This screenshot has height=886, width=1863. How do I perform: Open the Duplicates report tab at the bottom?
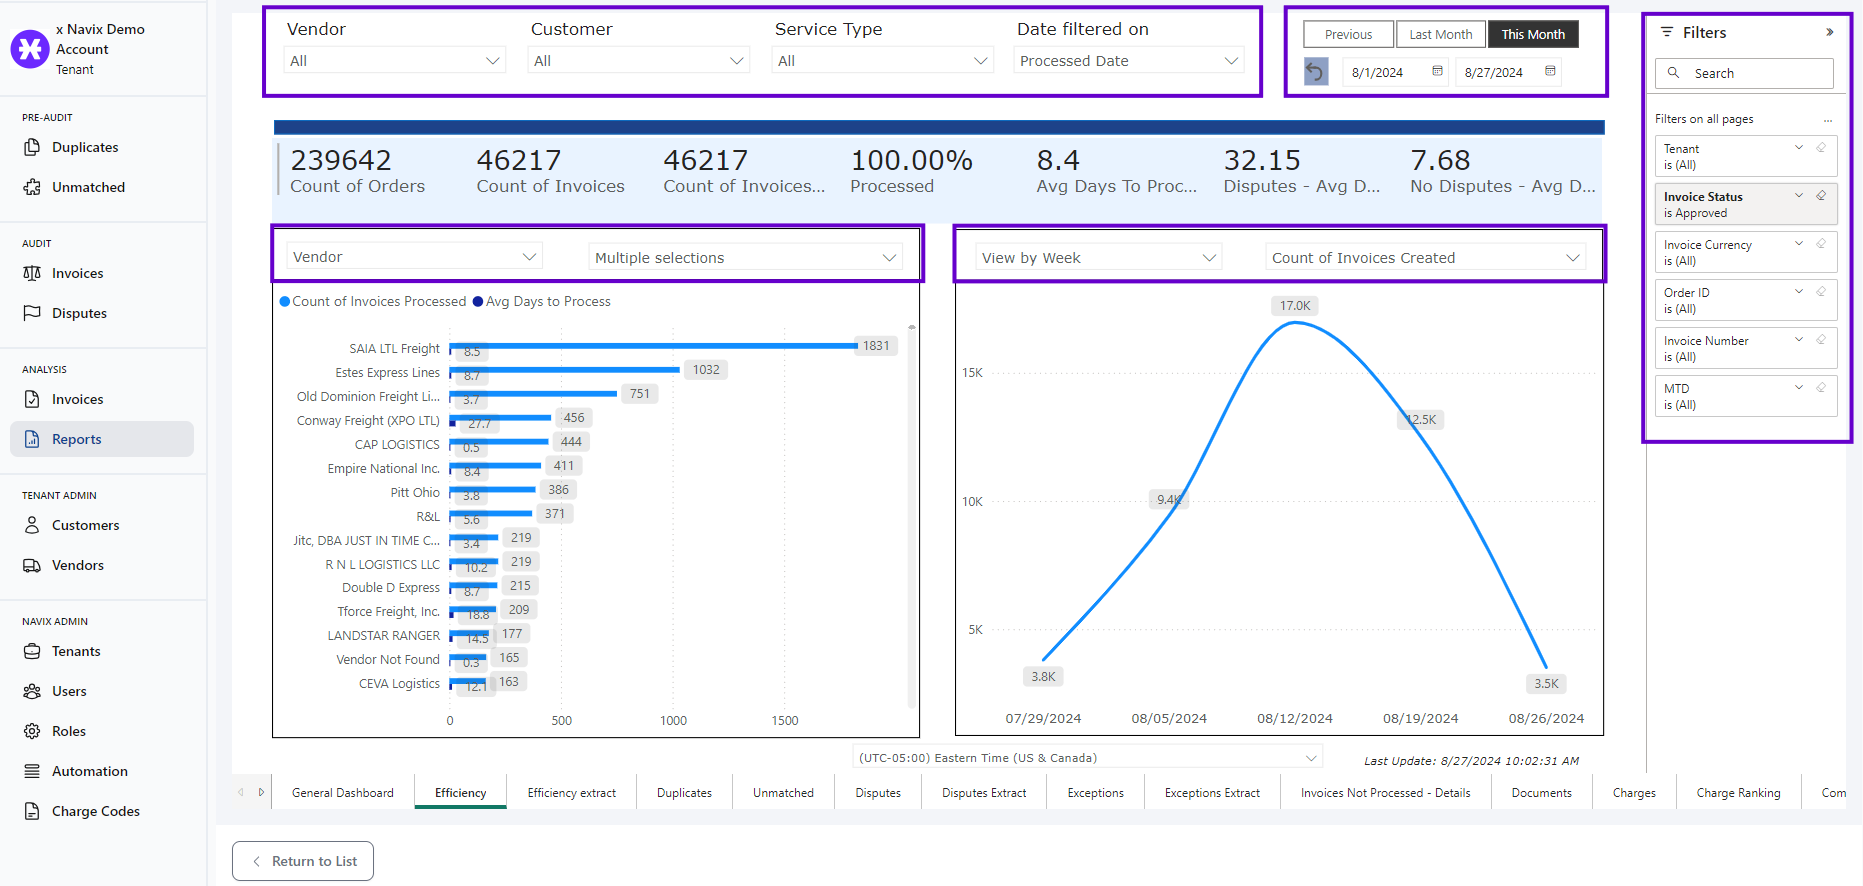684,793
